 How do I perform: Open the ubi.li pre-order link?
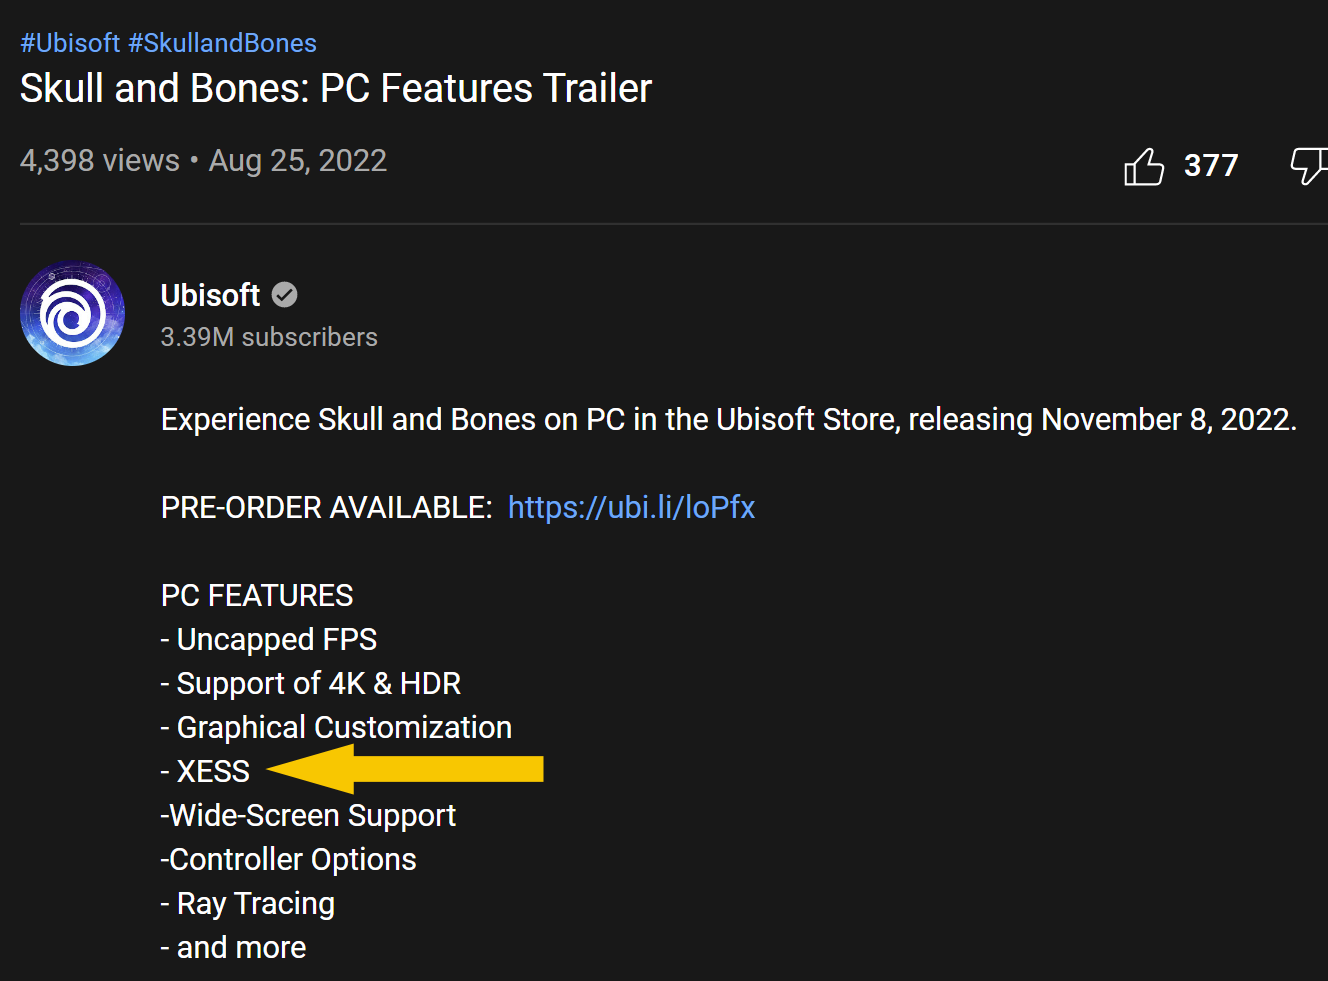[x=631, y=507]
